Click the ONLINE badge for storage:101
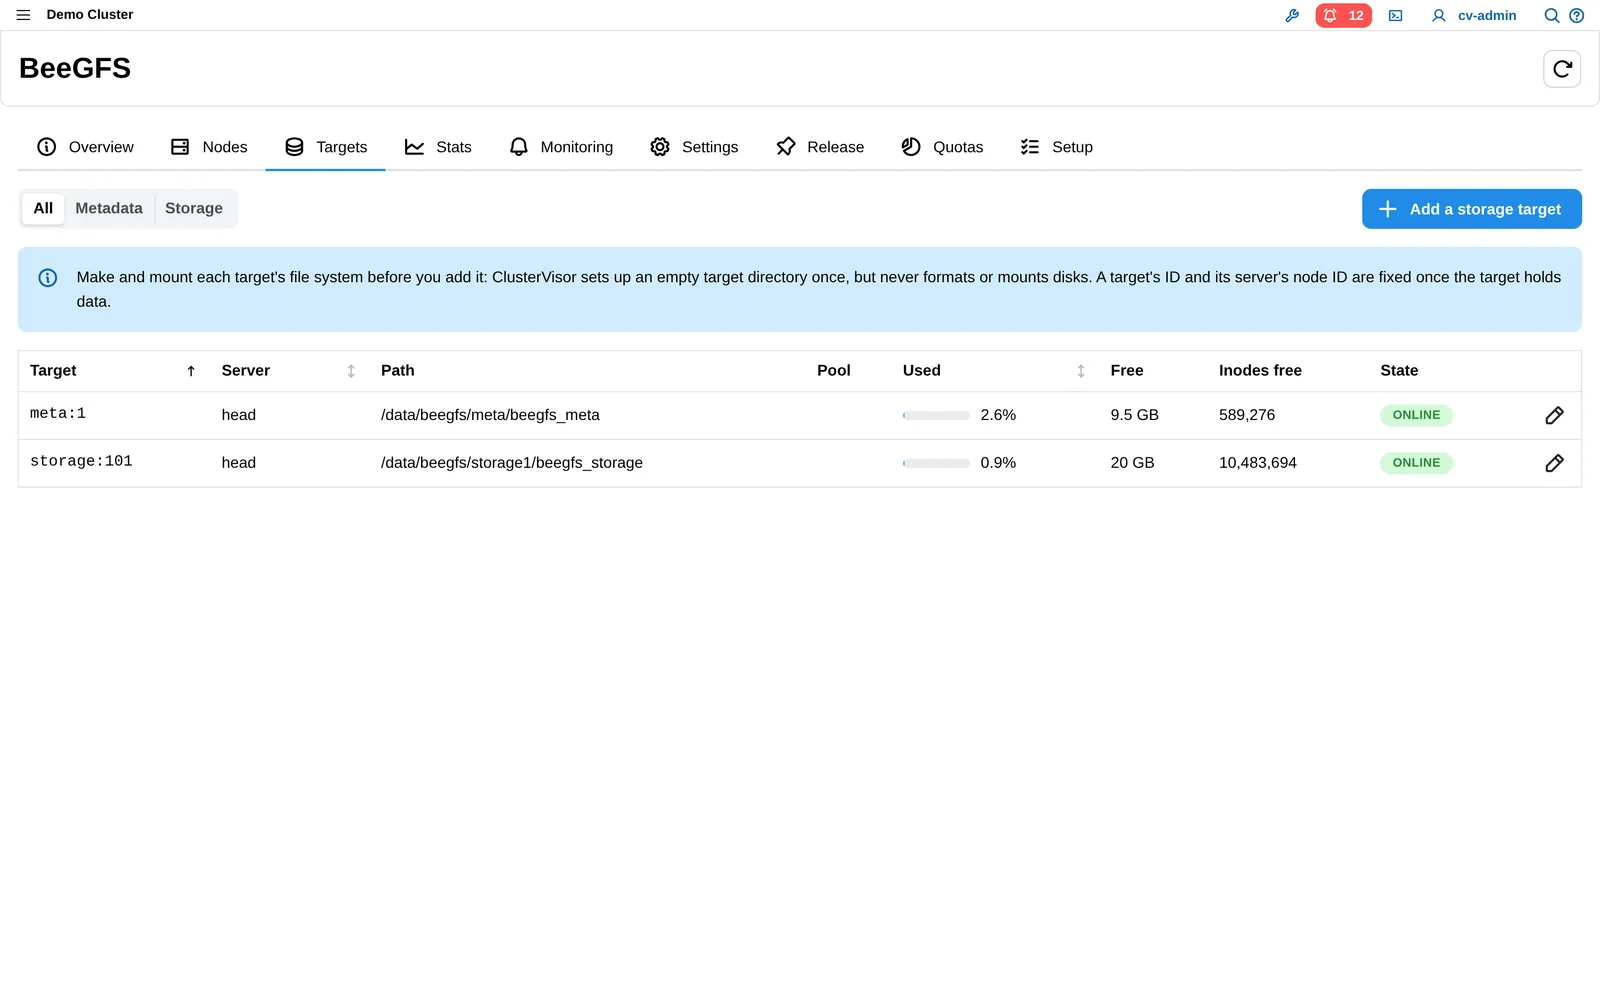Image resolution: width=1600 pixels, height=1000 pixels. click(x=1416, y=463)
